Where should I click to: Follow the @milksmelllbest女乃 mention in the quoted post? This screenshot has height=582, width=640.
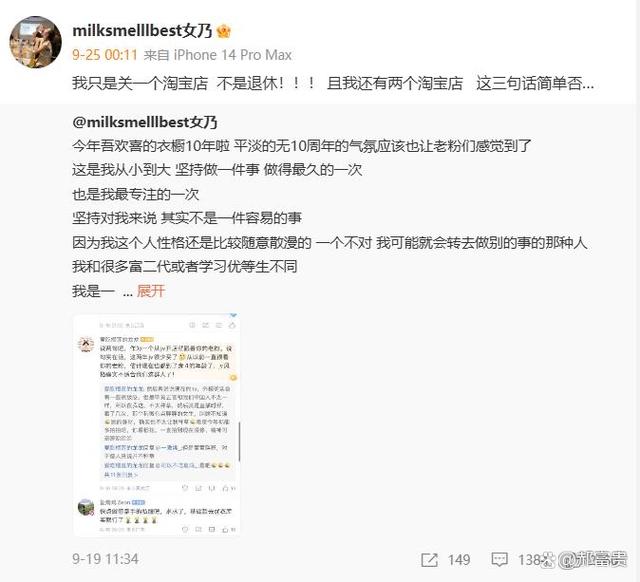pyautogui.click(x=145, y=122)
